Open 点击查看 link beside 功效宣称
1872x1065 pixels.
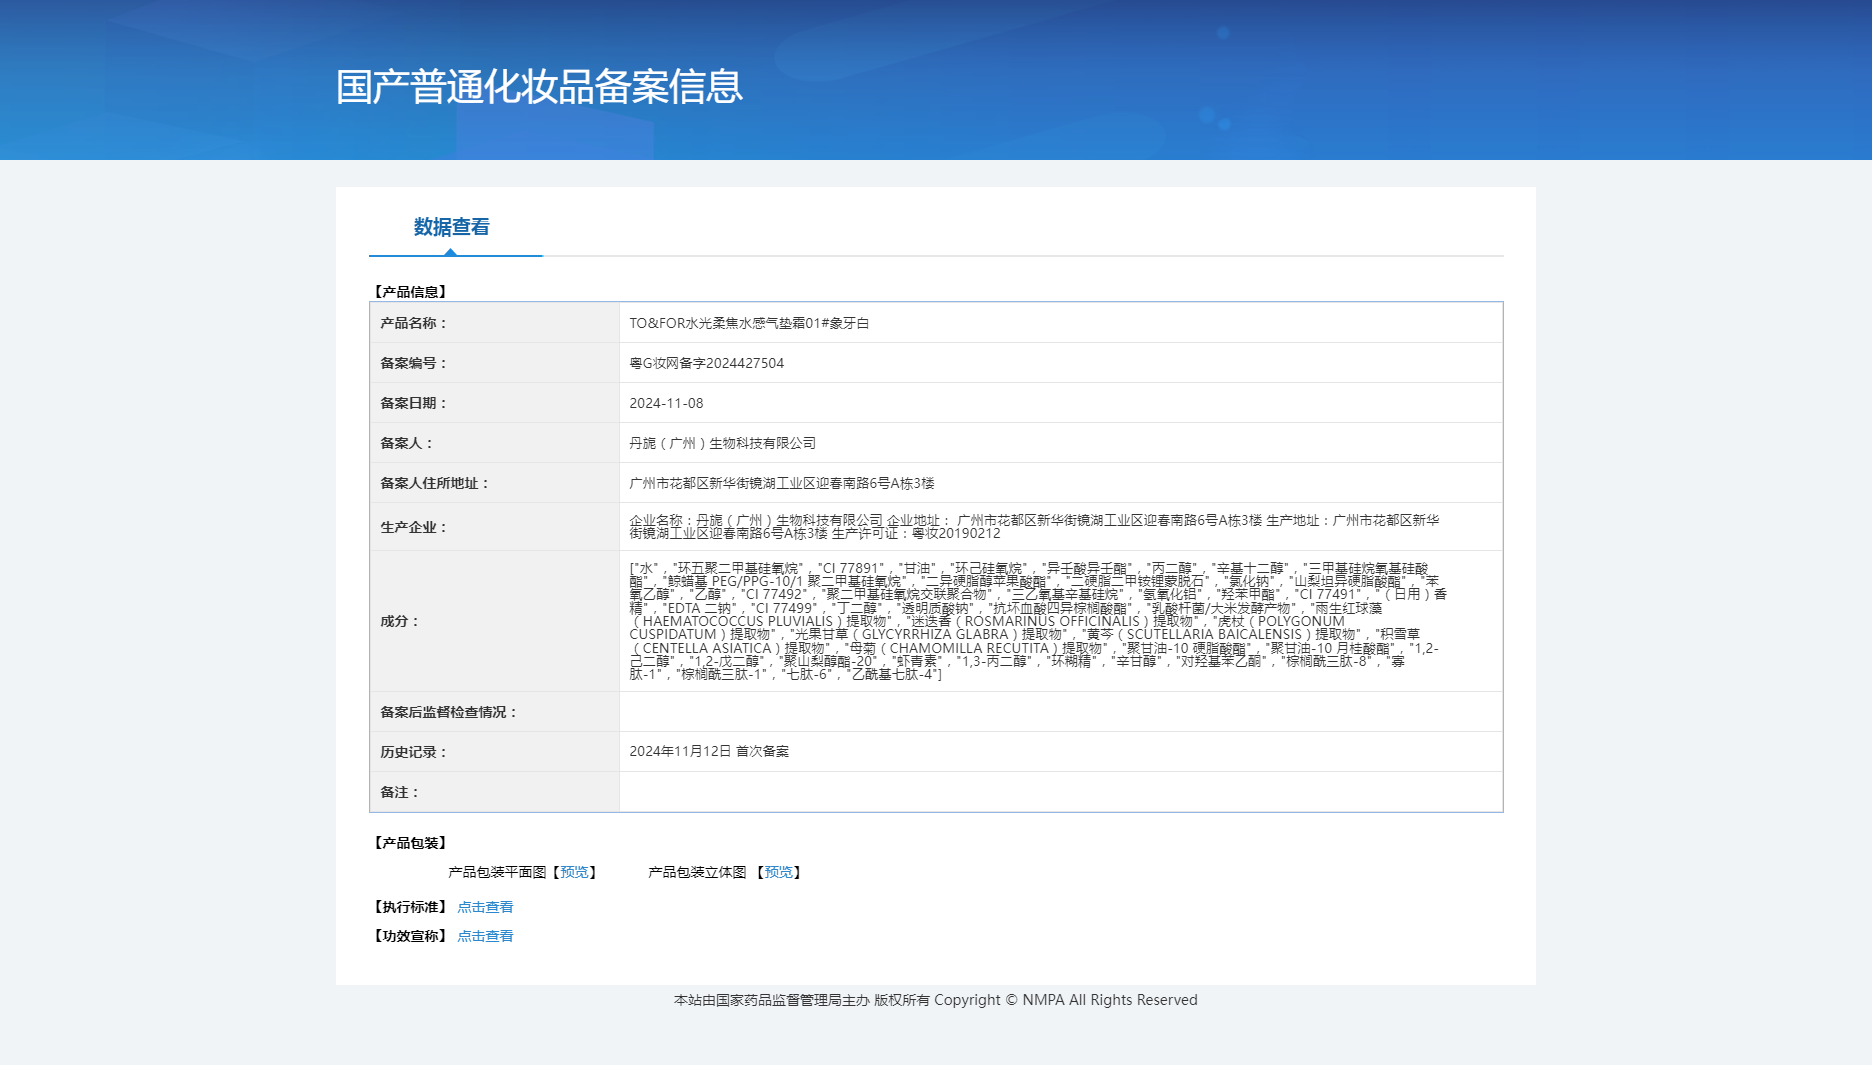(x=485, y=937)
